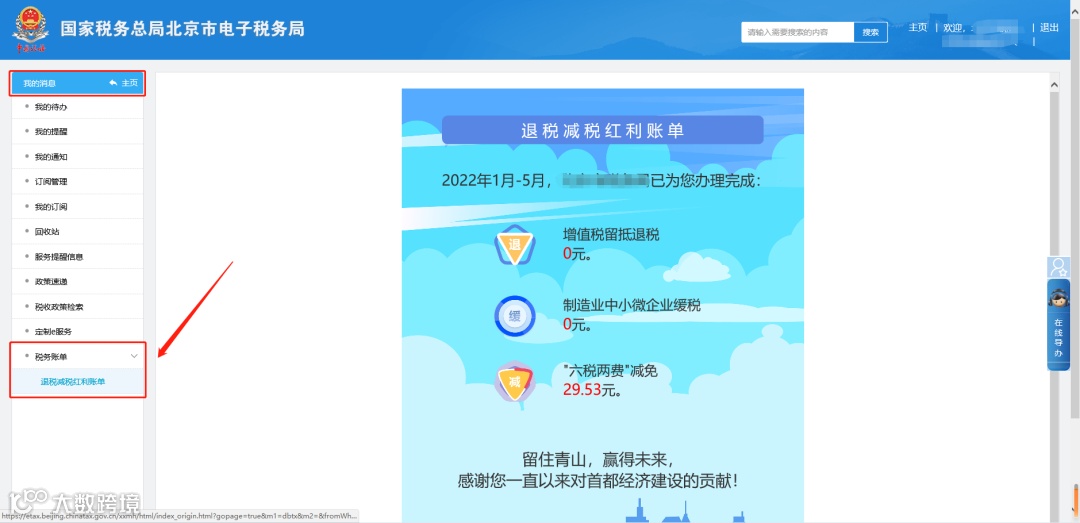This screenshot has height=523, width=1080.
Task: Select the 税务账单 sidebar item
Action: [77, 356]
